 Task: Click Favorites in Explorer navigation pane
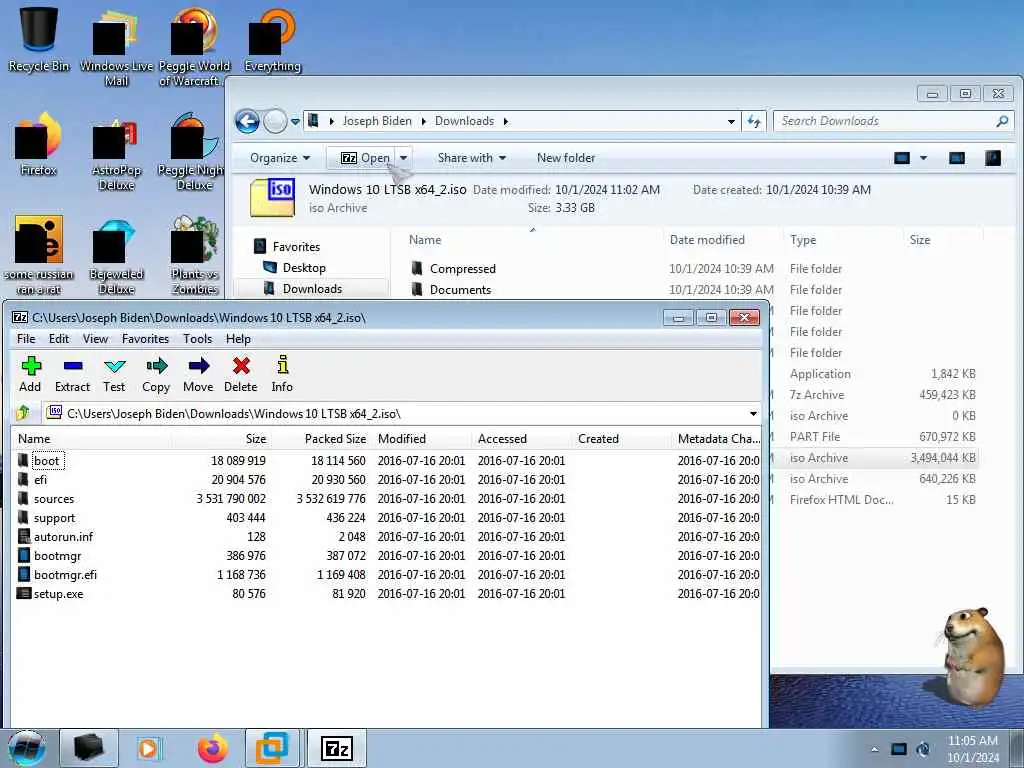coord(296,247)
